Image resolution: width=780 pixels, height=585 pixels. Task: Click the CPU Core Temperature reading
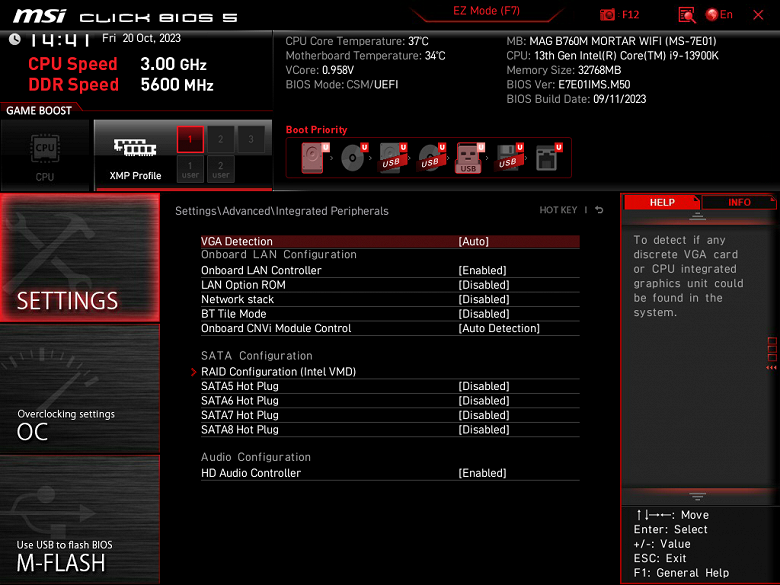[357, 41]
